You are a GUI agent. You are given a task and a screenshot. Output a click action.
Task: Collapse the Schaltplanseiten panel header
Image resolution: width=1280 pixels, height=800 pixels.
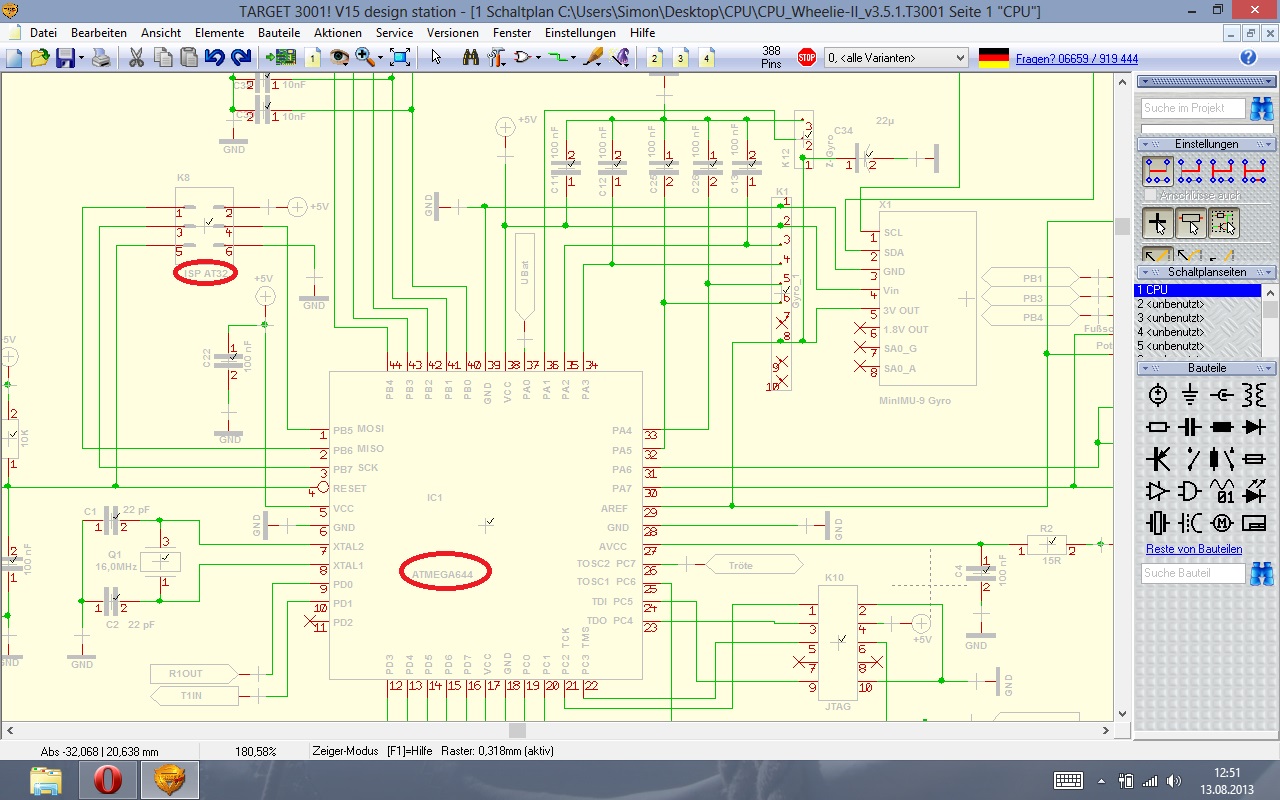pyautogui.click(x=1208, y=272)
